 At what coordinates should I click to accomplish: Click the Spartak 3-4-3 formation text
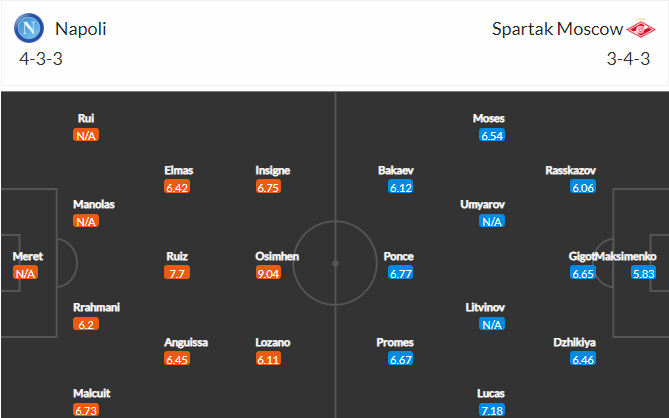pos(628,58)
